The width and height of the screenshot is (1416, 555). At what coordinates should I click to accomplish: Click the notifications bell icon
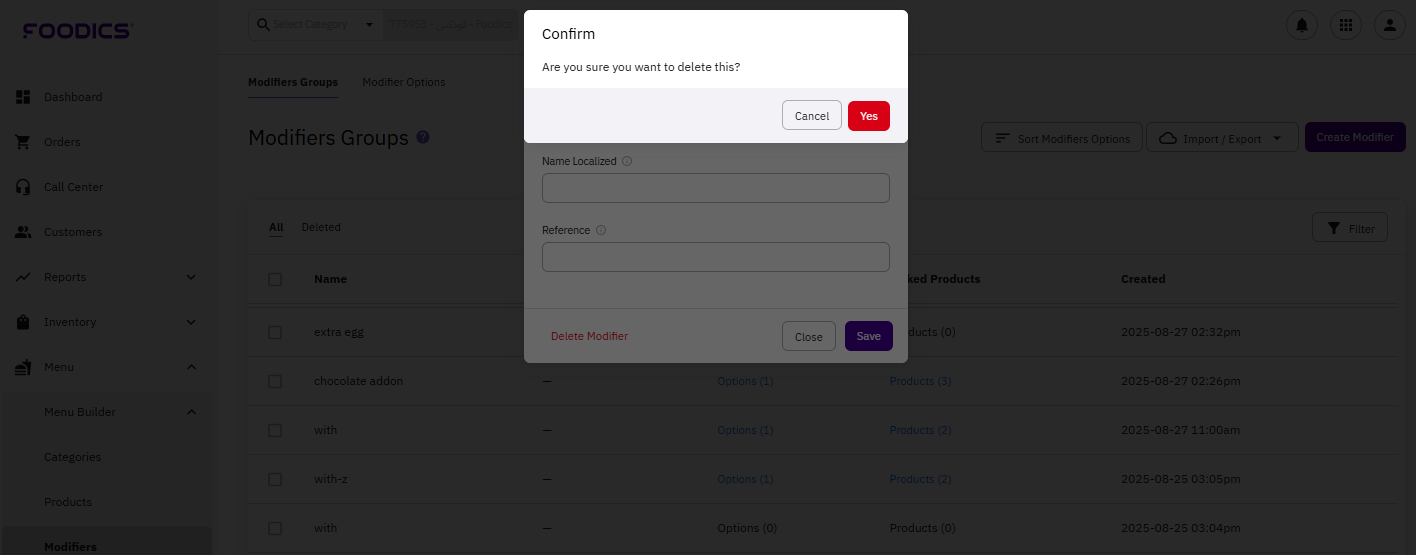[x=1302, y=26]
